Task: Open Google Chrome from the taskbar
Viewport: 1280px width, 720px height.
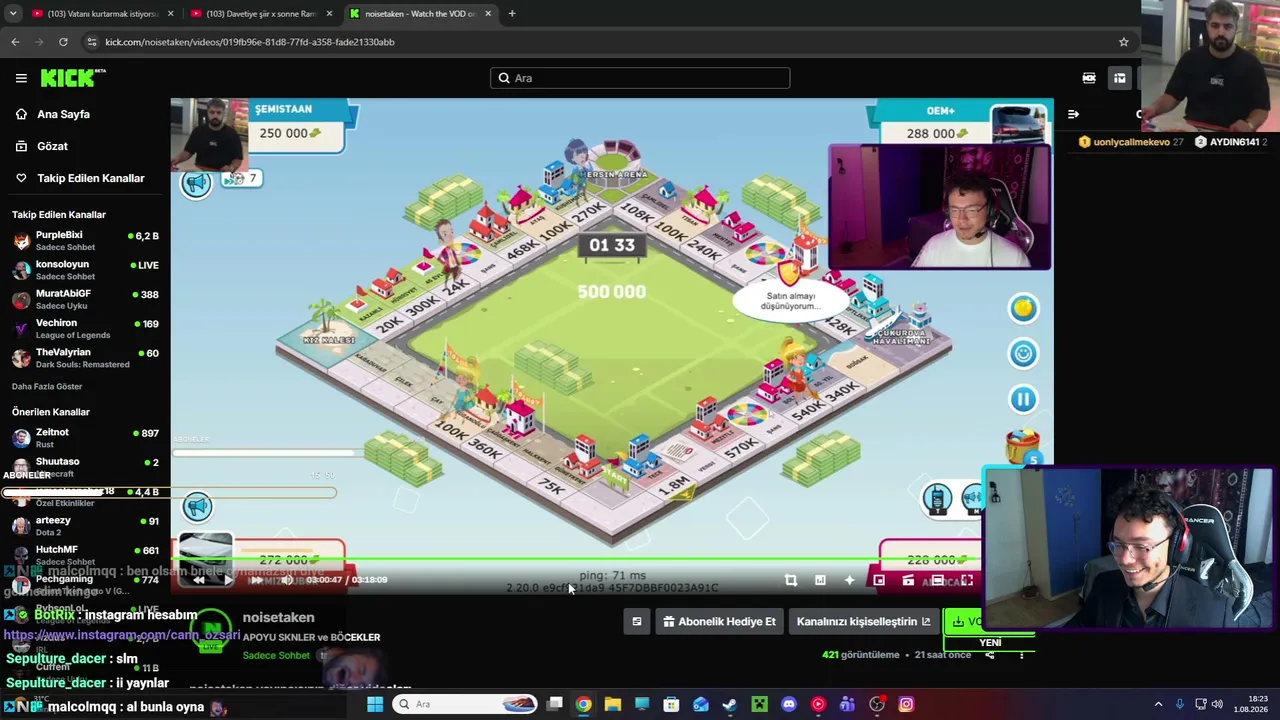Action: click(584, 704)
